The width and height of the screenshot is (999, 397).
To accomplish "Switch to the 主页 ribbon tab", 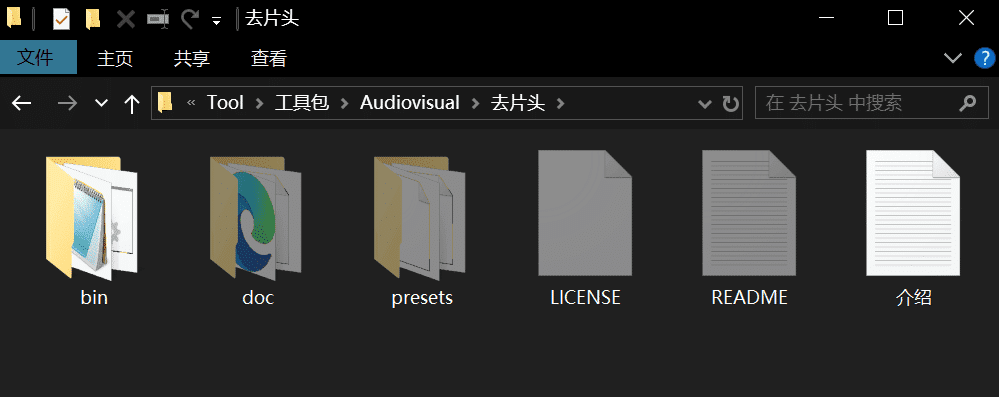I will (x=115, y=59).
